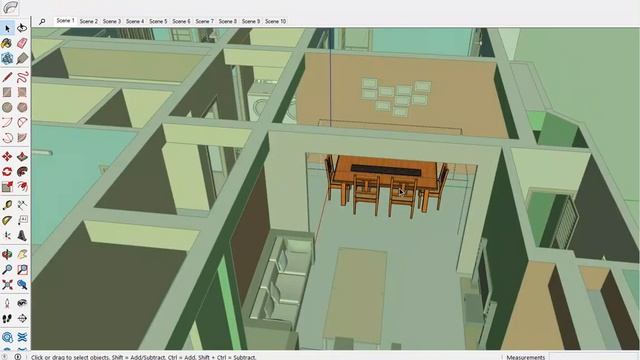Select the Line pencil tool

tap(7, 77)
